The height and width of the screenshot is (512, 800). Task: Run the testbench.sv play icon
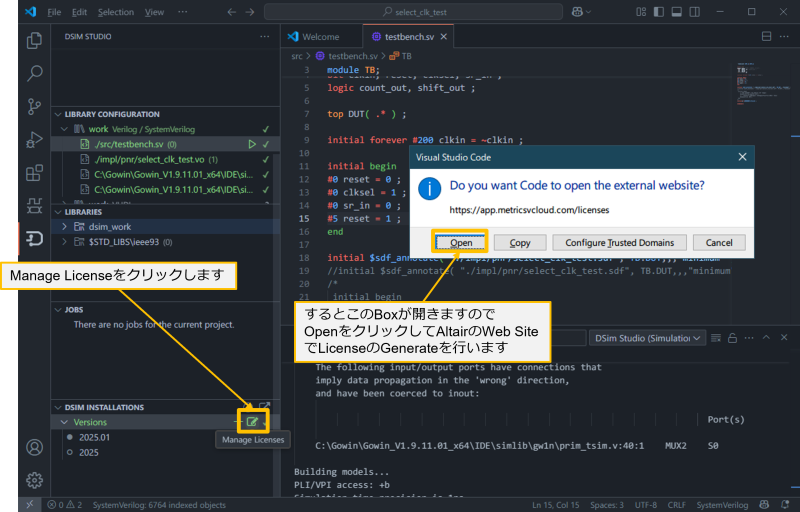tap(252, 144)
